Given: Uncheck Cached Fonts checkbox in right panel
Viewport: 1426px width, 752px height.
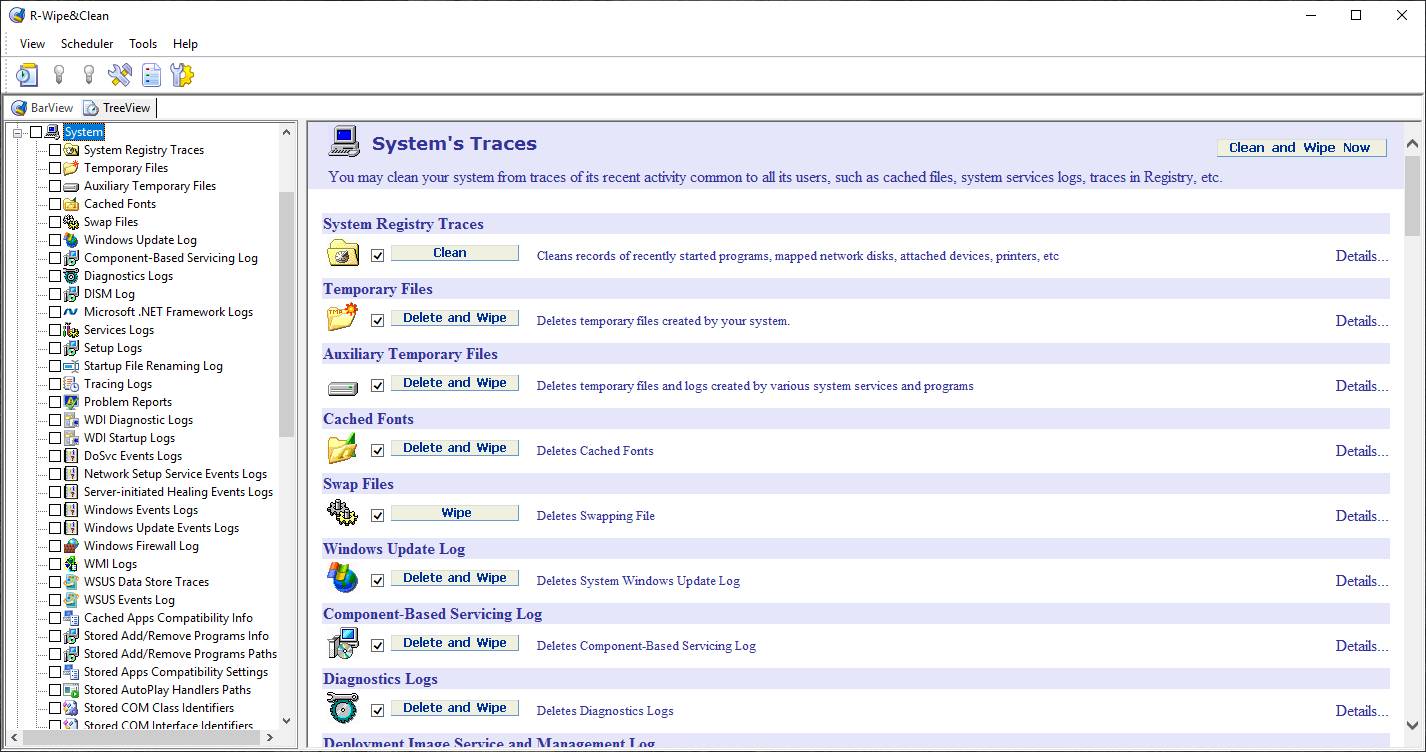Looking at the screenshot, I should [x=377, y=451].
